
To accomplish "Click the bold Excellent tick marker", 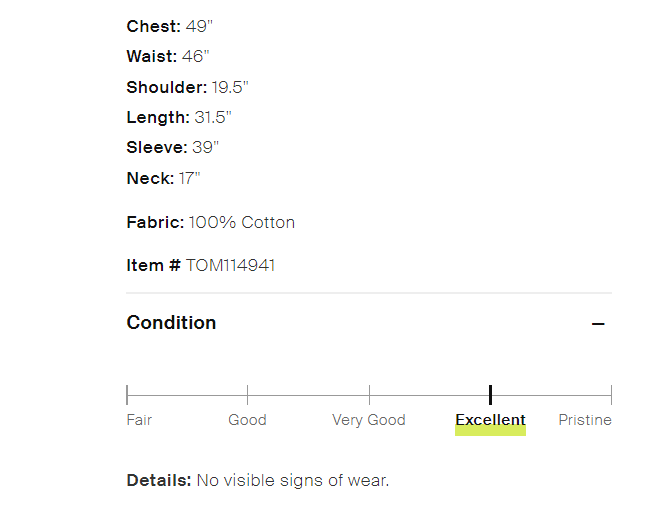I will 490,395.
